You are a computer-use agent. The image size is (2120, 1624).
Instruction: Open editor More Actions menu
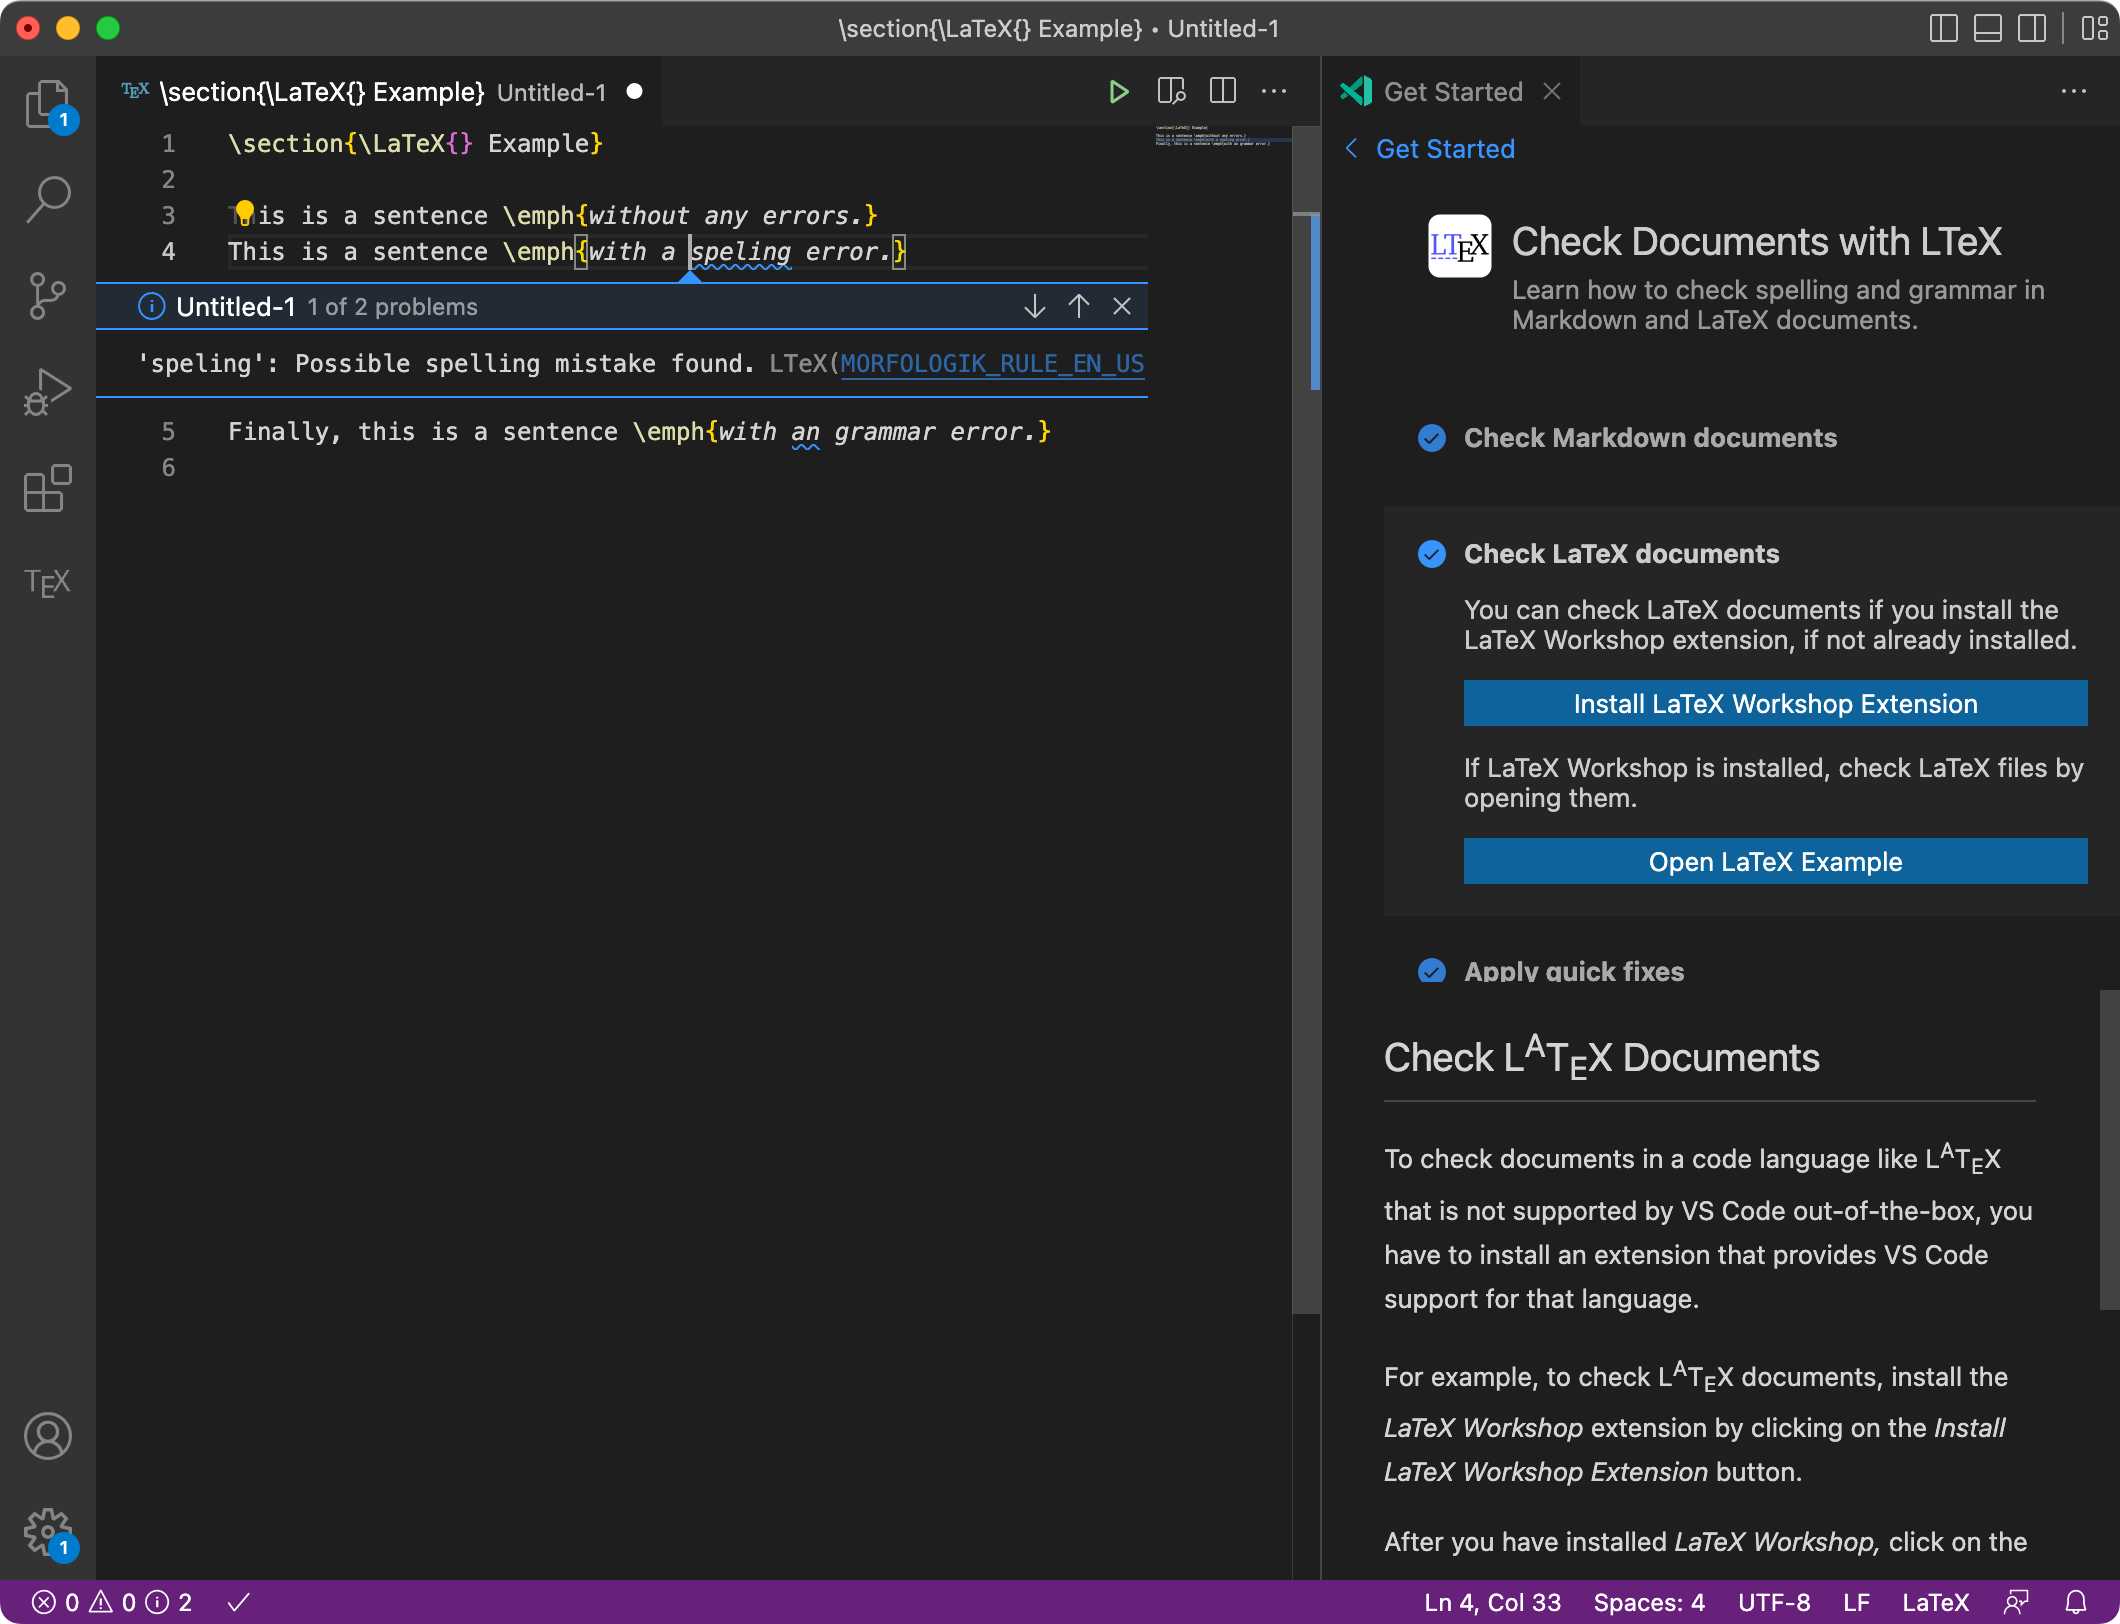[1275, 91]
